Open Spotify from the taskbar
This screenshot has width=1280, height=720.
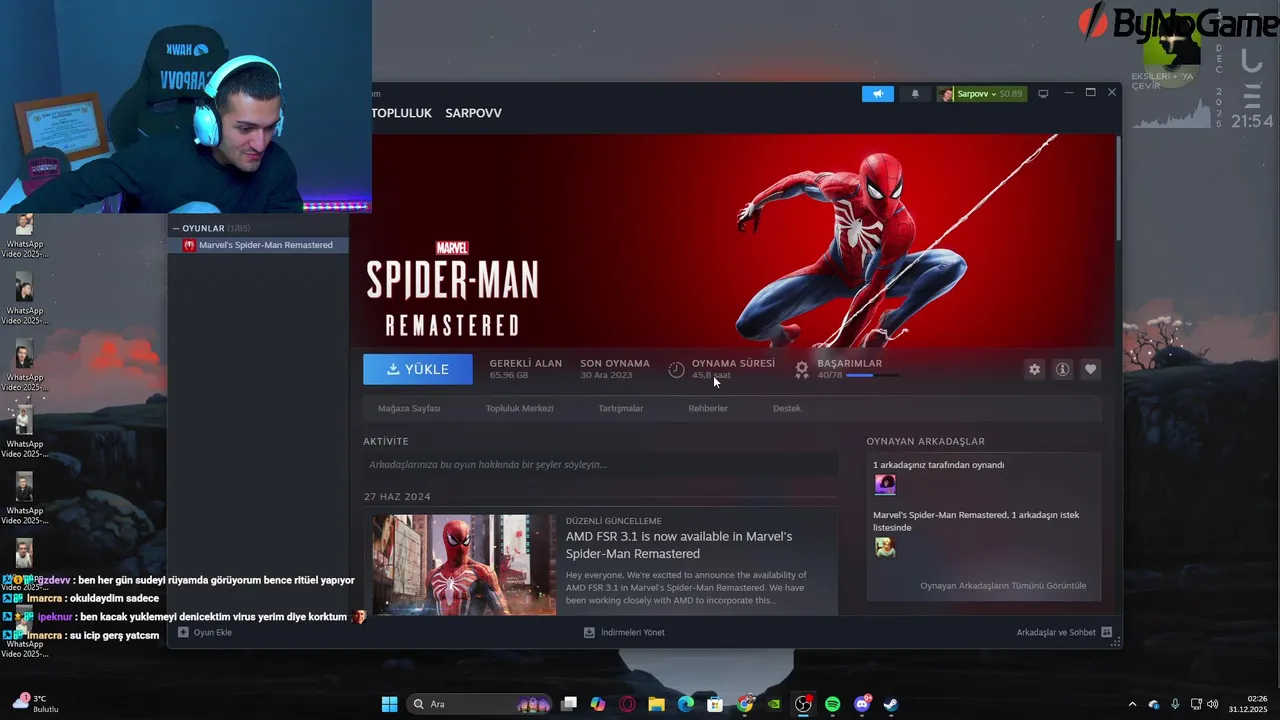[x=832, y=704]
